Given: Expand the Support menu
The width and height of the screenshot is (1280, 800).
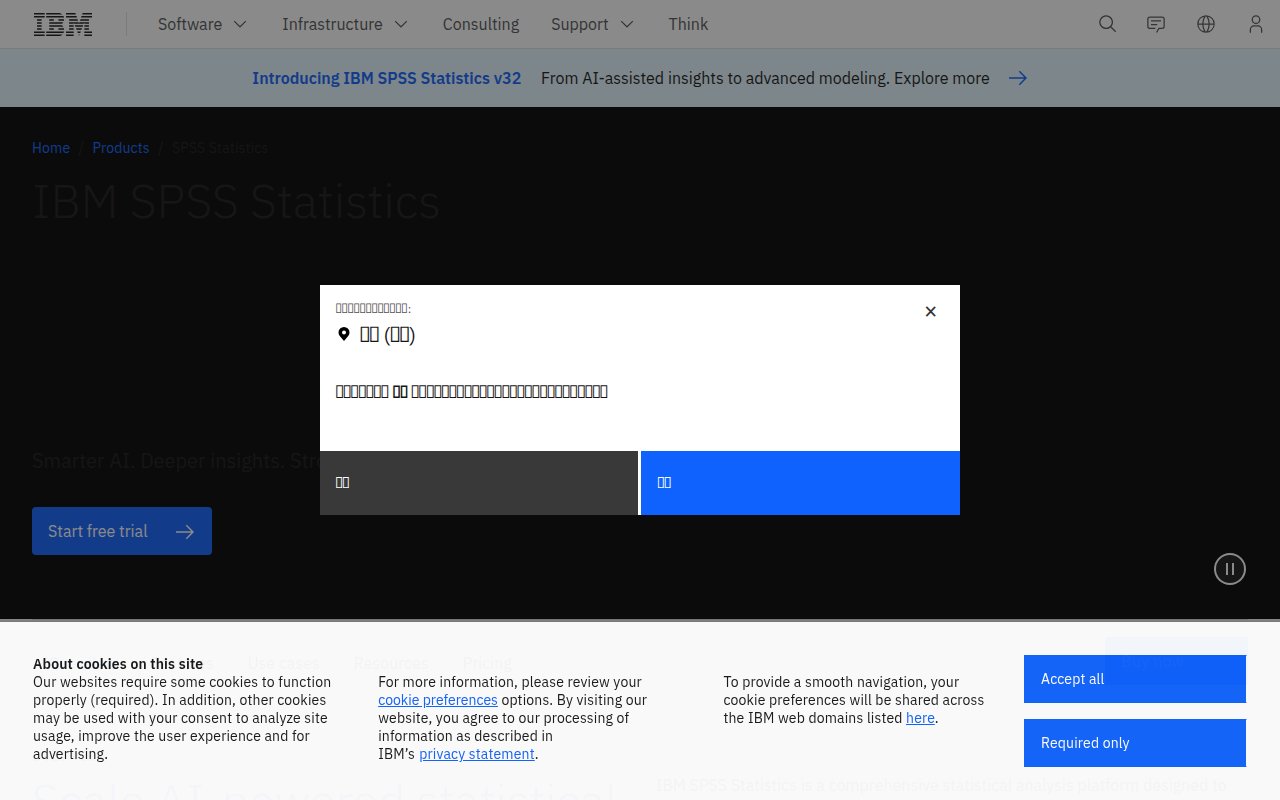Looking at the screenshot, I should point(593,24).
